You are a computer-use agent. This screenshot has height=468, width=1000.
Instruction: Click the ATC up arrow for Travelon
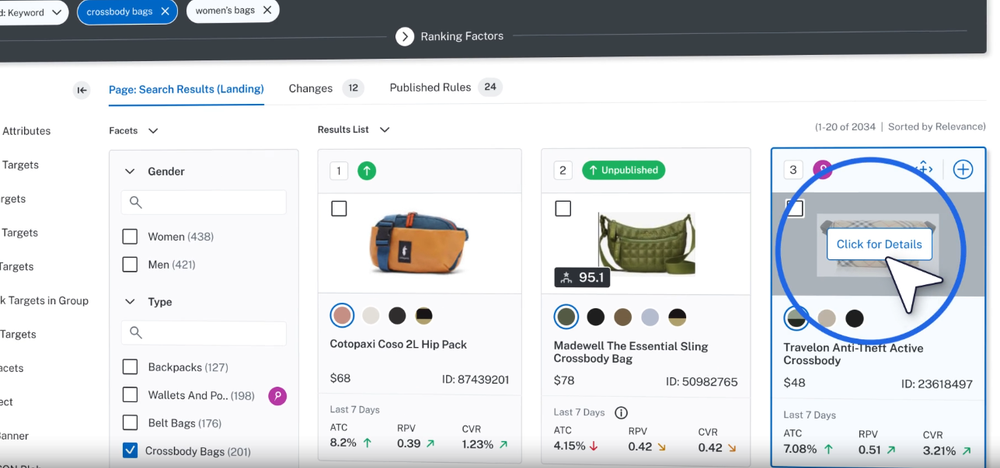[x=828, y=449]
